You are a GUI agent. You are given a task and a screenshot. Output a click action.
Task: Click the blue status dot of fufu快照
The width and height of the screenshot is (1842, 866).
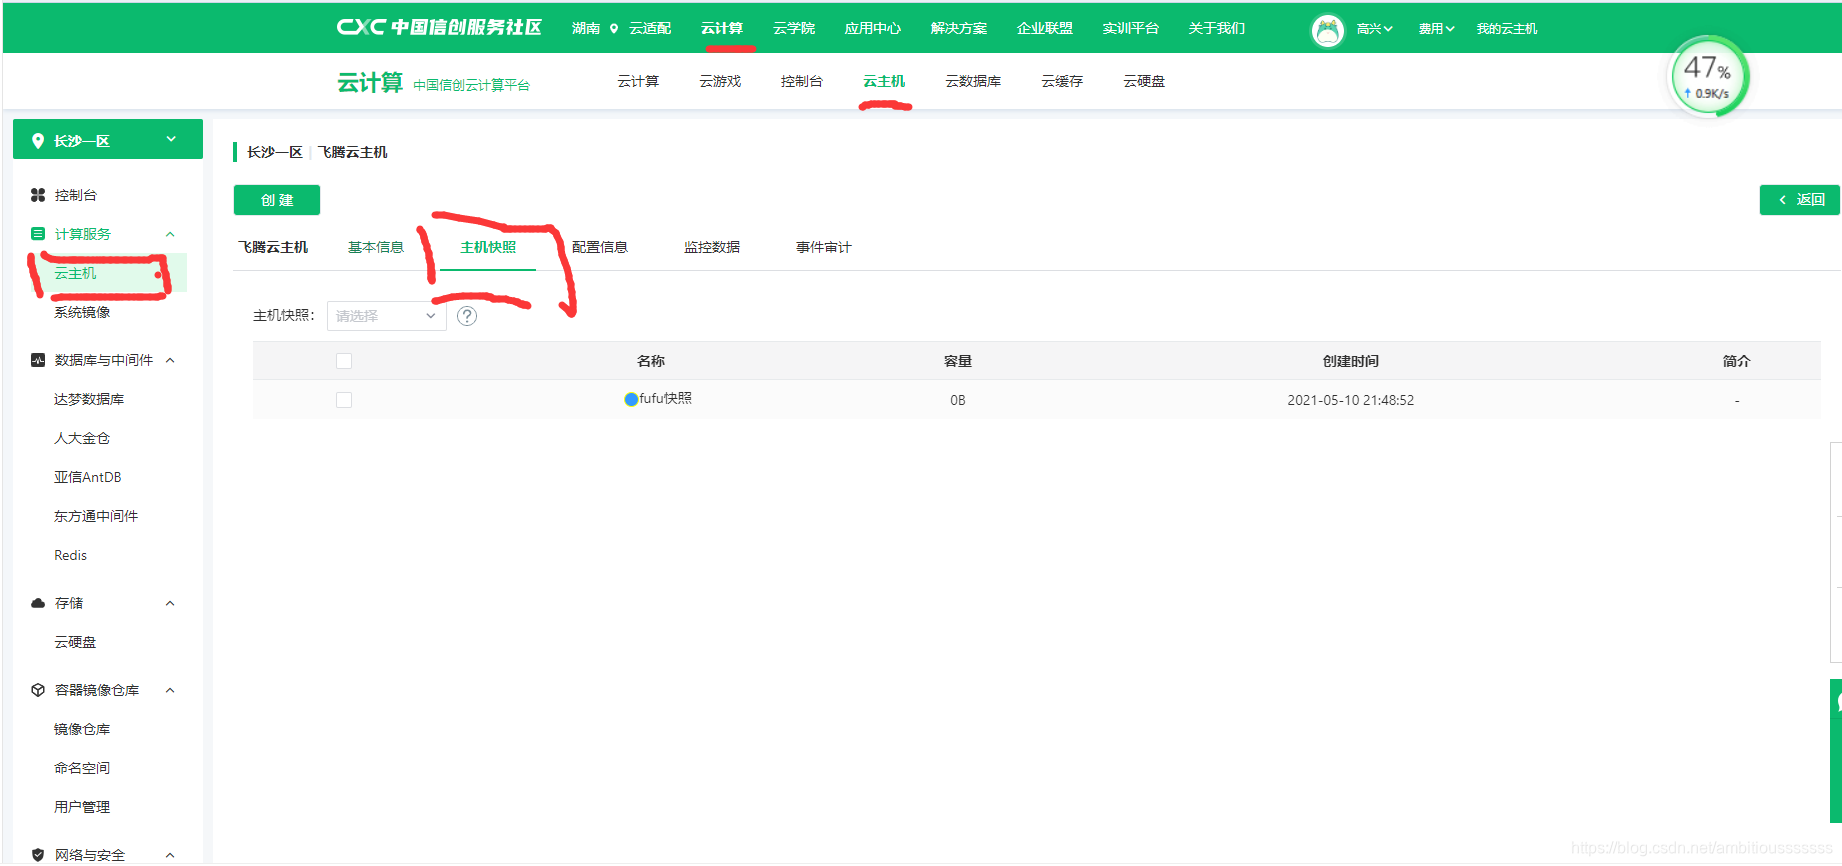click(631, 399)
